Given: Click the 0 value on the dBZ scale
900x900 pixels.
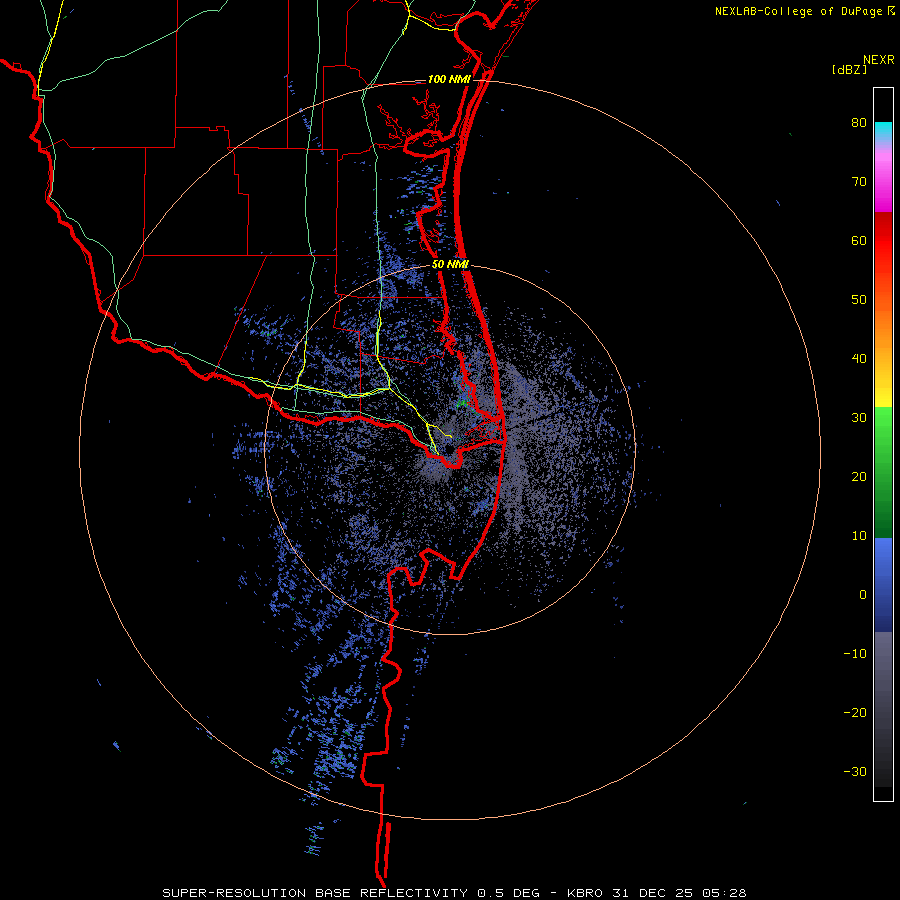Looking at the screenshot, I should point(863,595).
